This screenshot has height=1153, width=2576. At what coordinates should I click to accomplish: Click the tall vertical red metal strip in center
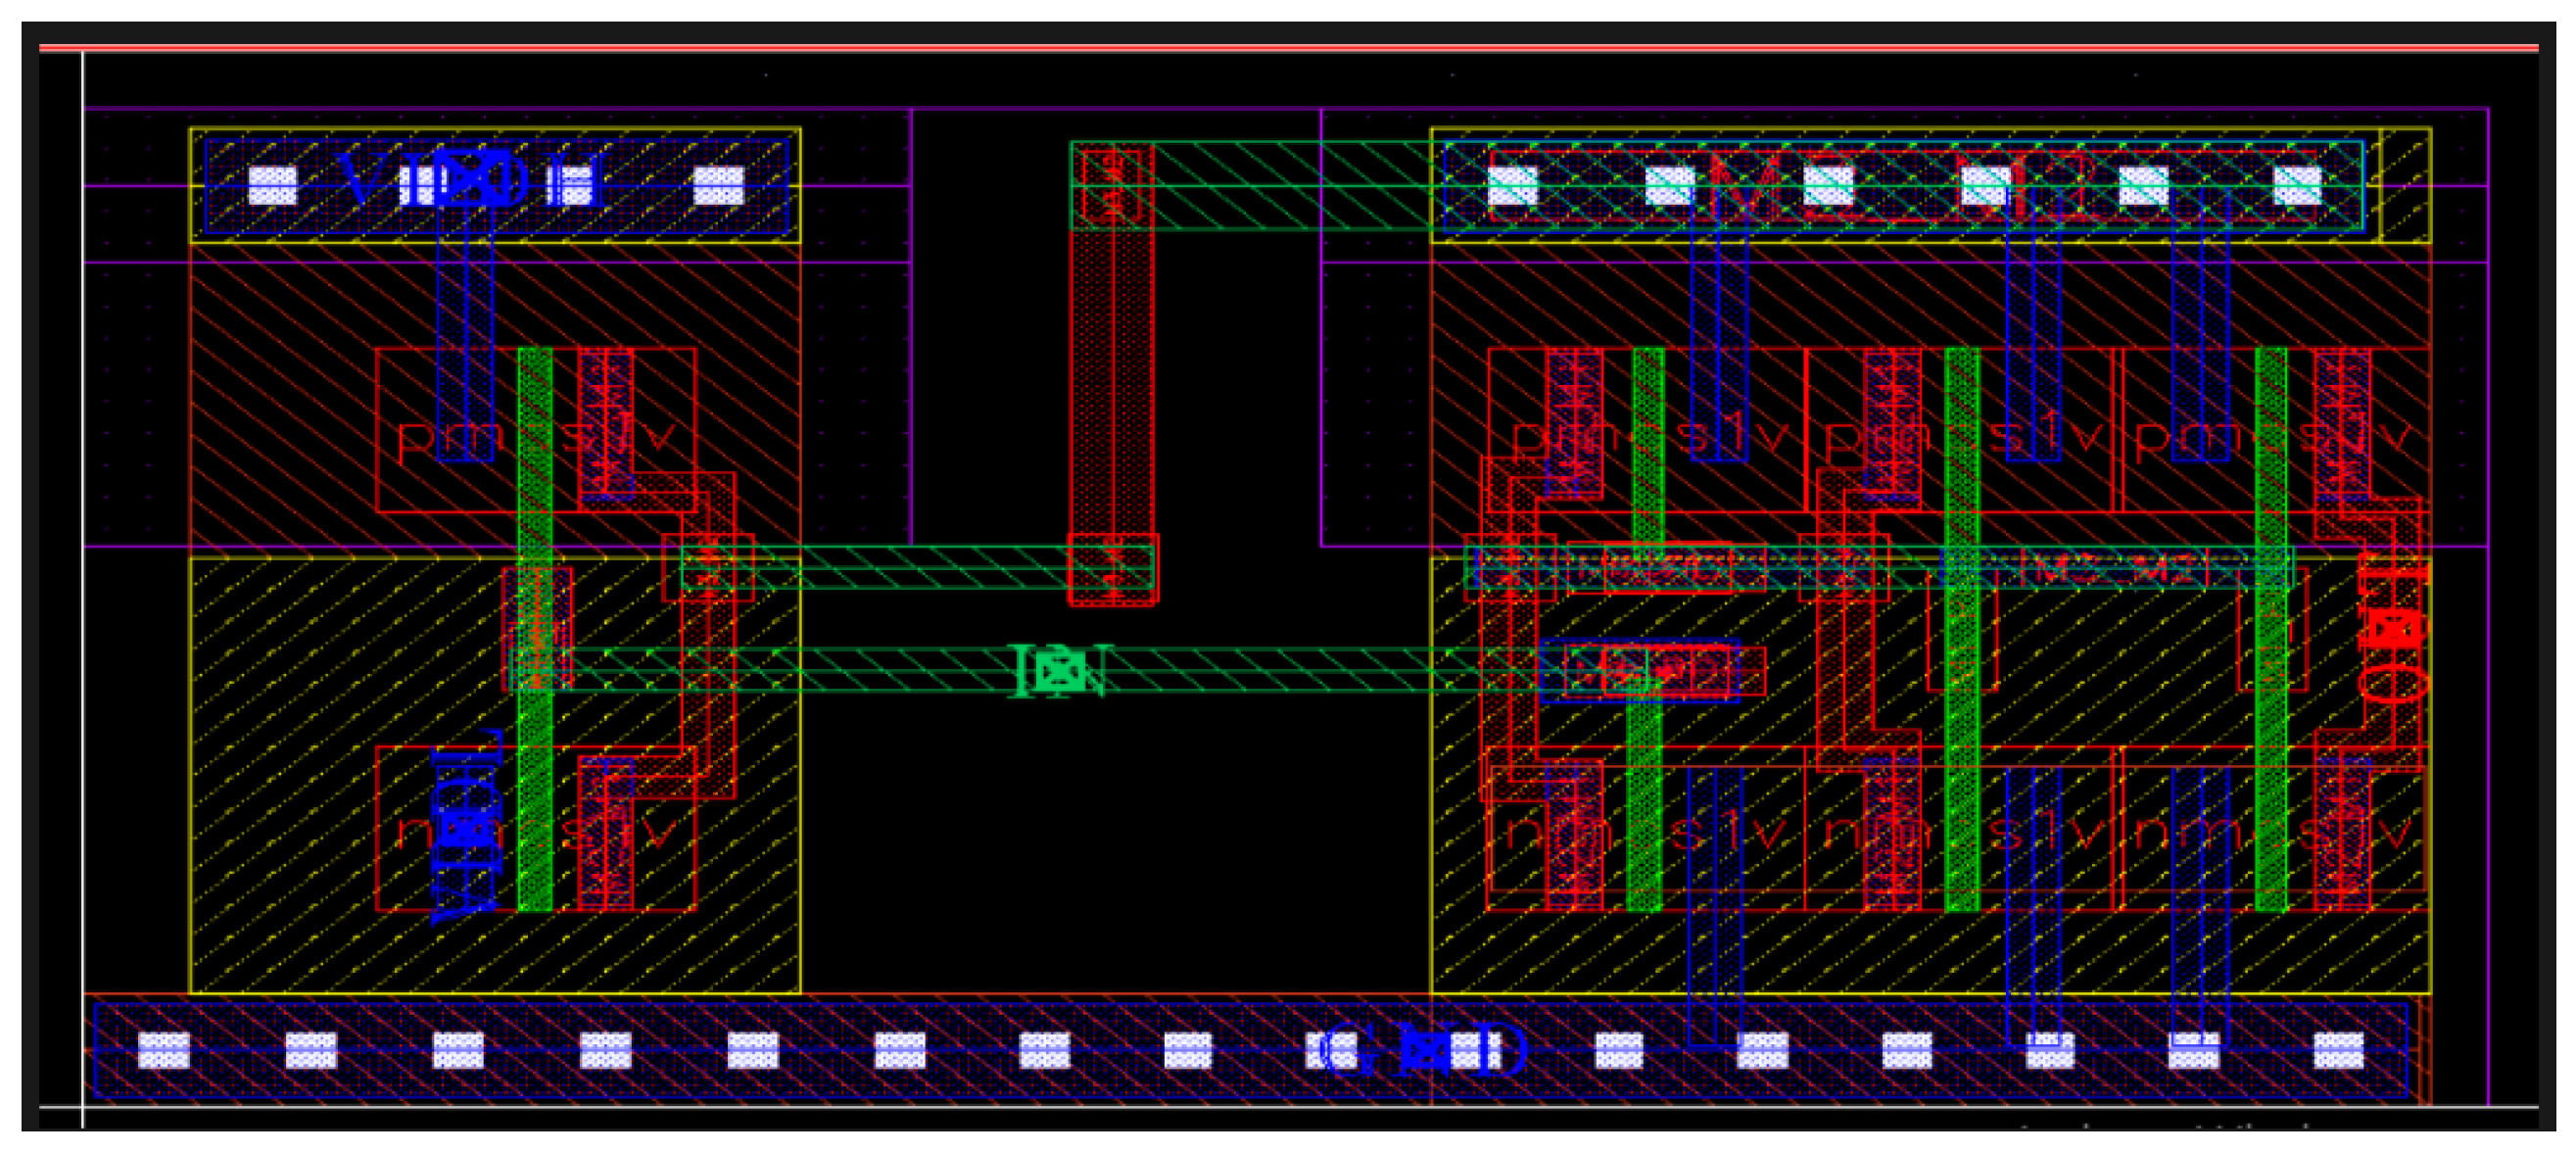[x=1112, y=375]
